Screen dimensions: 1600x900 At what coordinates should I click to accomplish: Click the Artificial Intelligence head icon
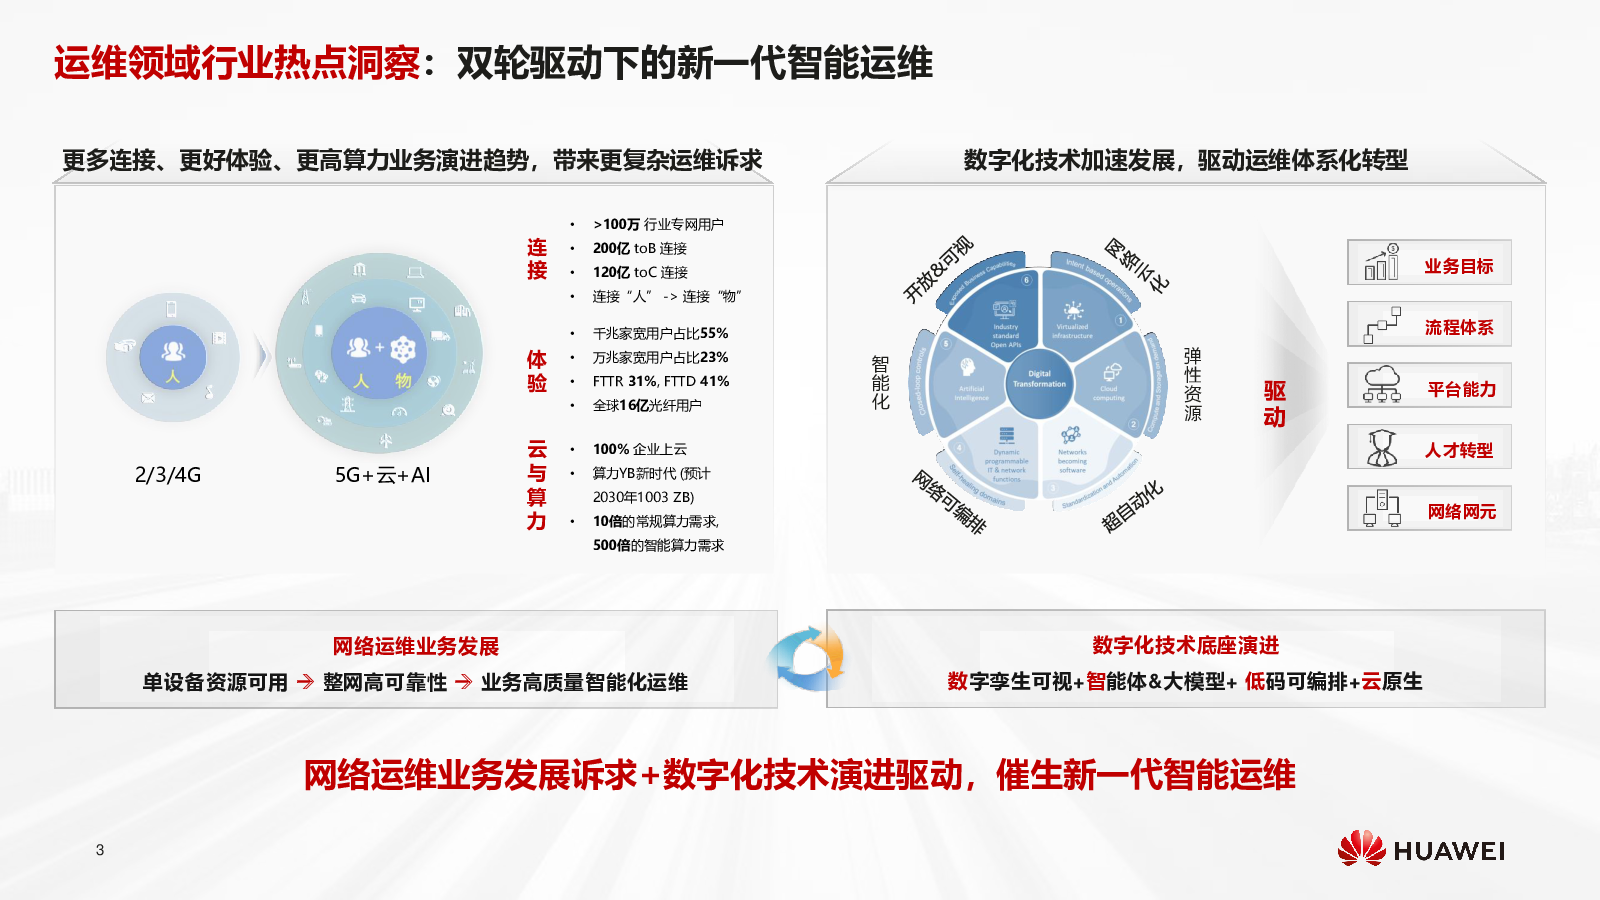coord(967,368)
